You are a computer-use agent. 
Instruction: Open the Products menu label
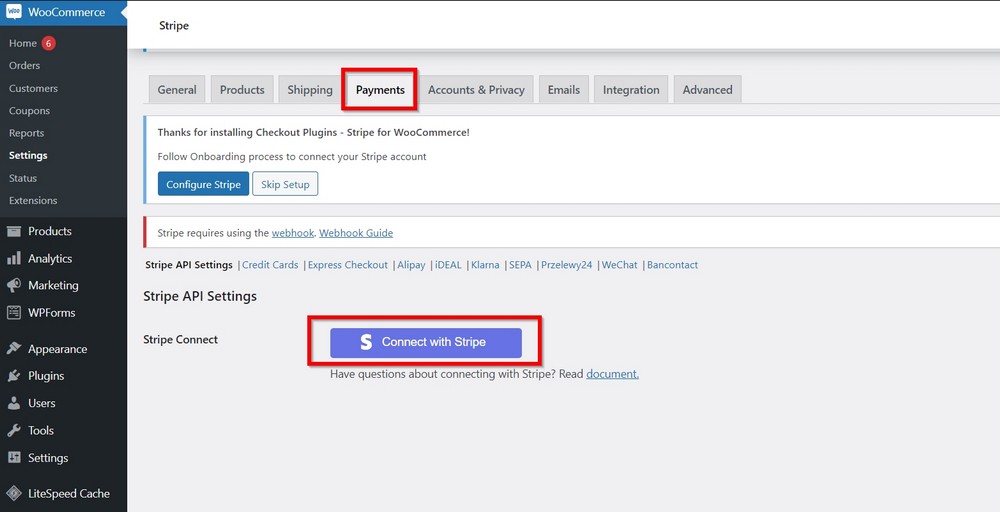(50, 231)
